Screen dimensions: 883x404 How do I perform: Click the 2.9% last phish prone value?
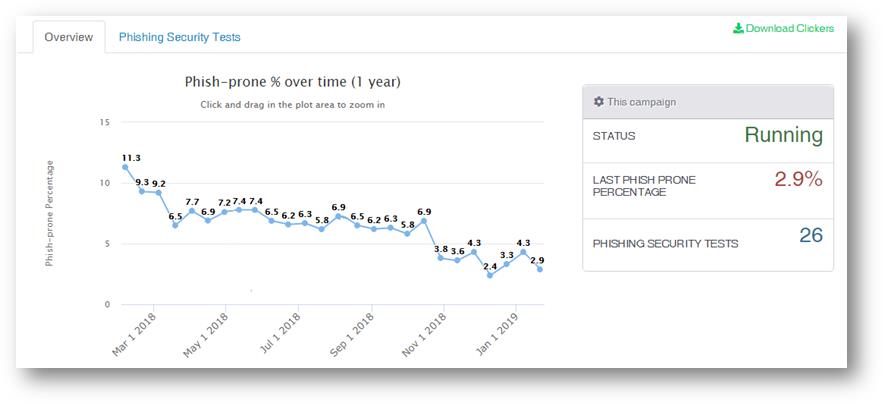point(798,180)
